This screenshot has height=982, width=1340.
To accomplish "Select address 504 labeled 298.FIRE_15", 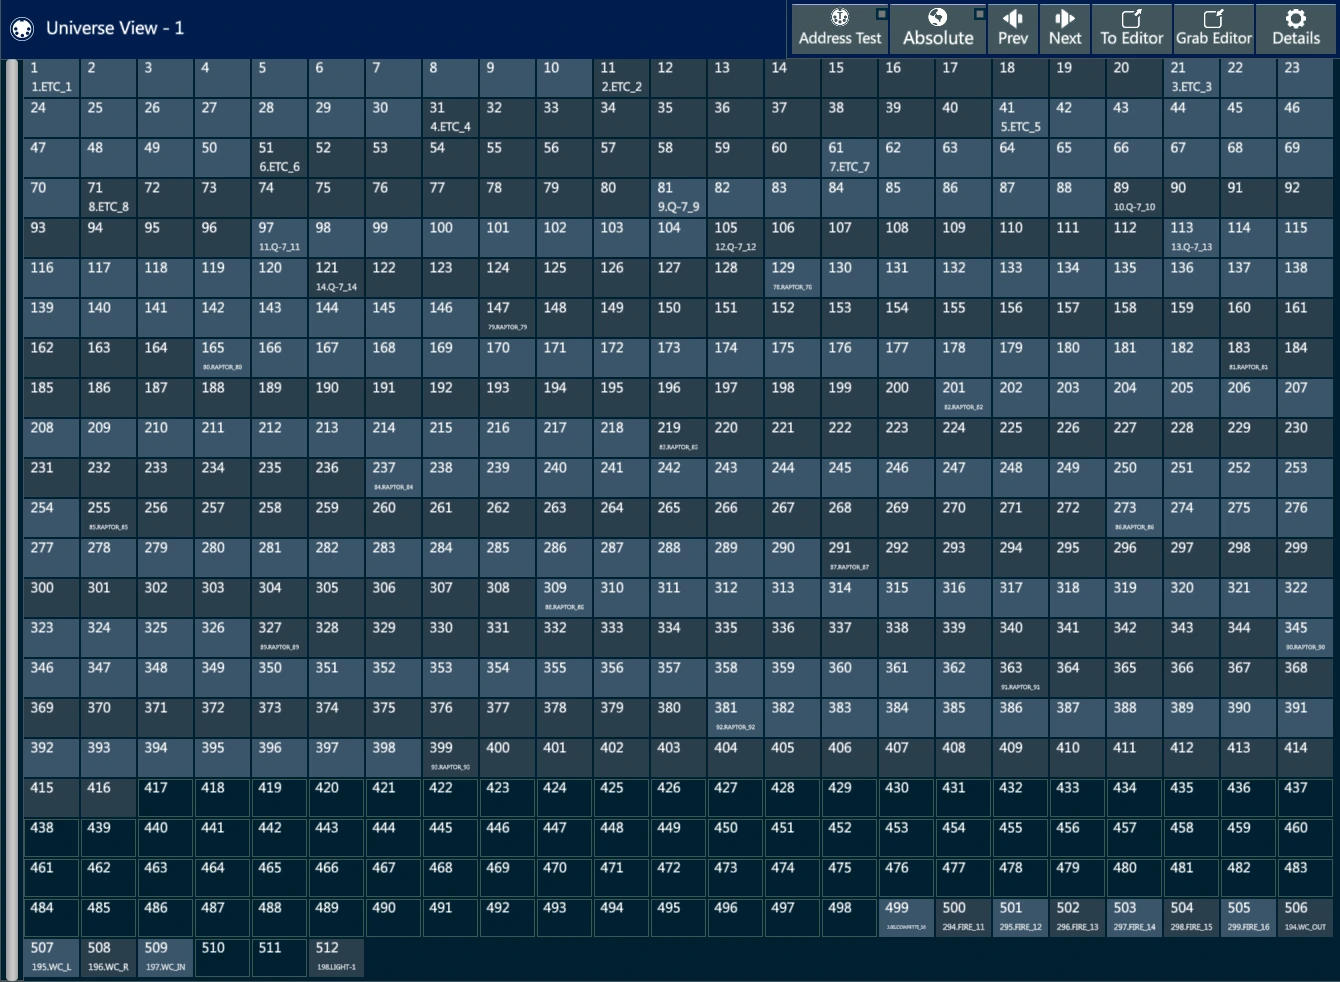I will pos(1191,918).
